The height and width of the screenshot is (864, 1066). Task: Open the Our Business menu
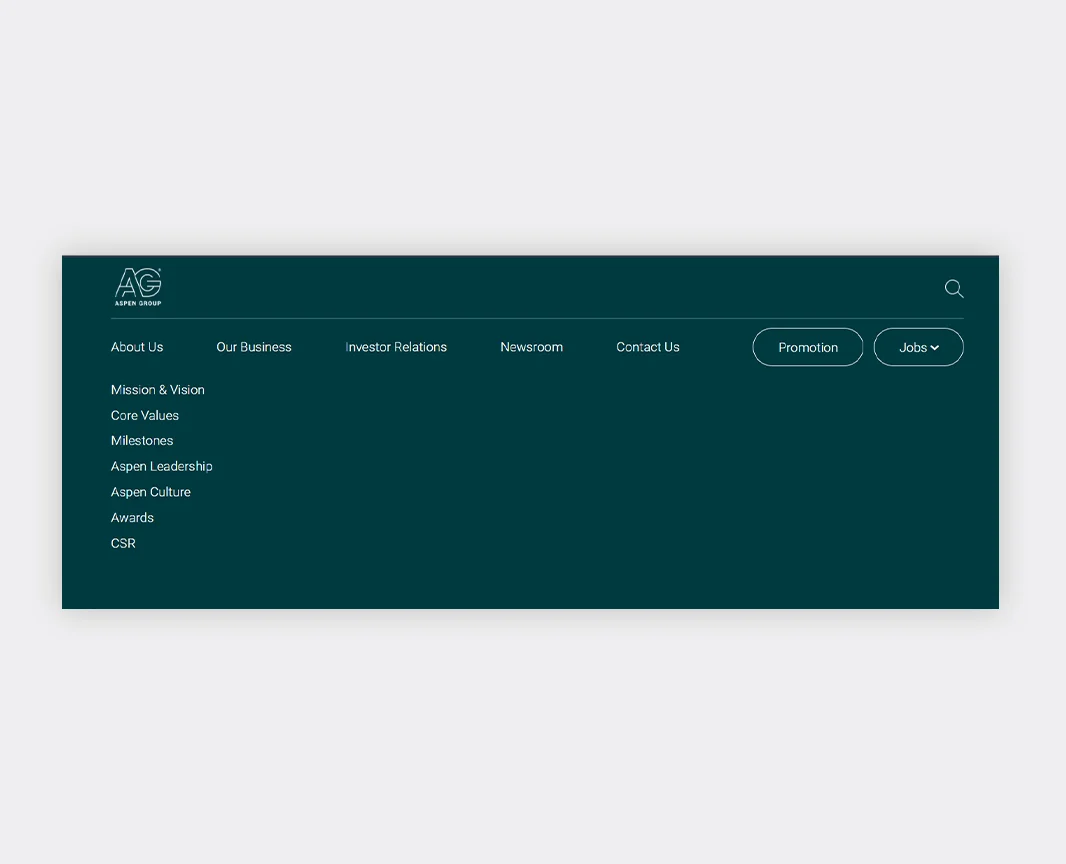(254, 347)
